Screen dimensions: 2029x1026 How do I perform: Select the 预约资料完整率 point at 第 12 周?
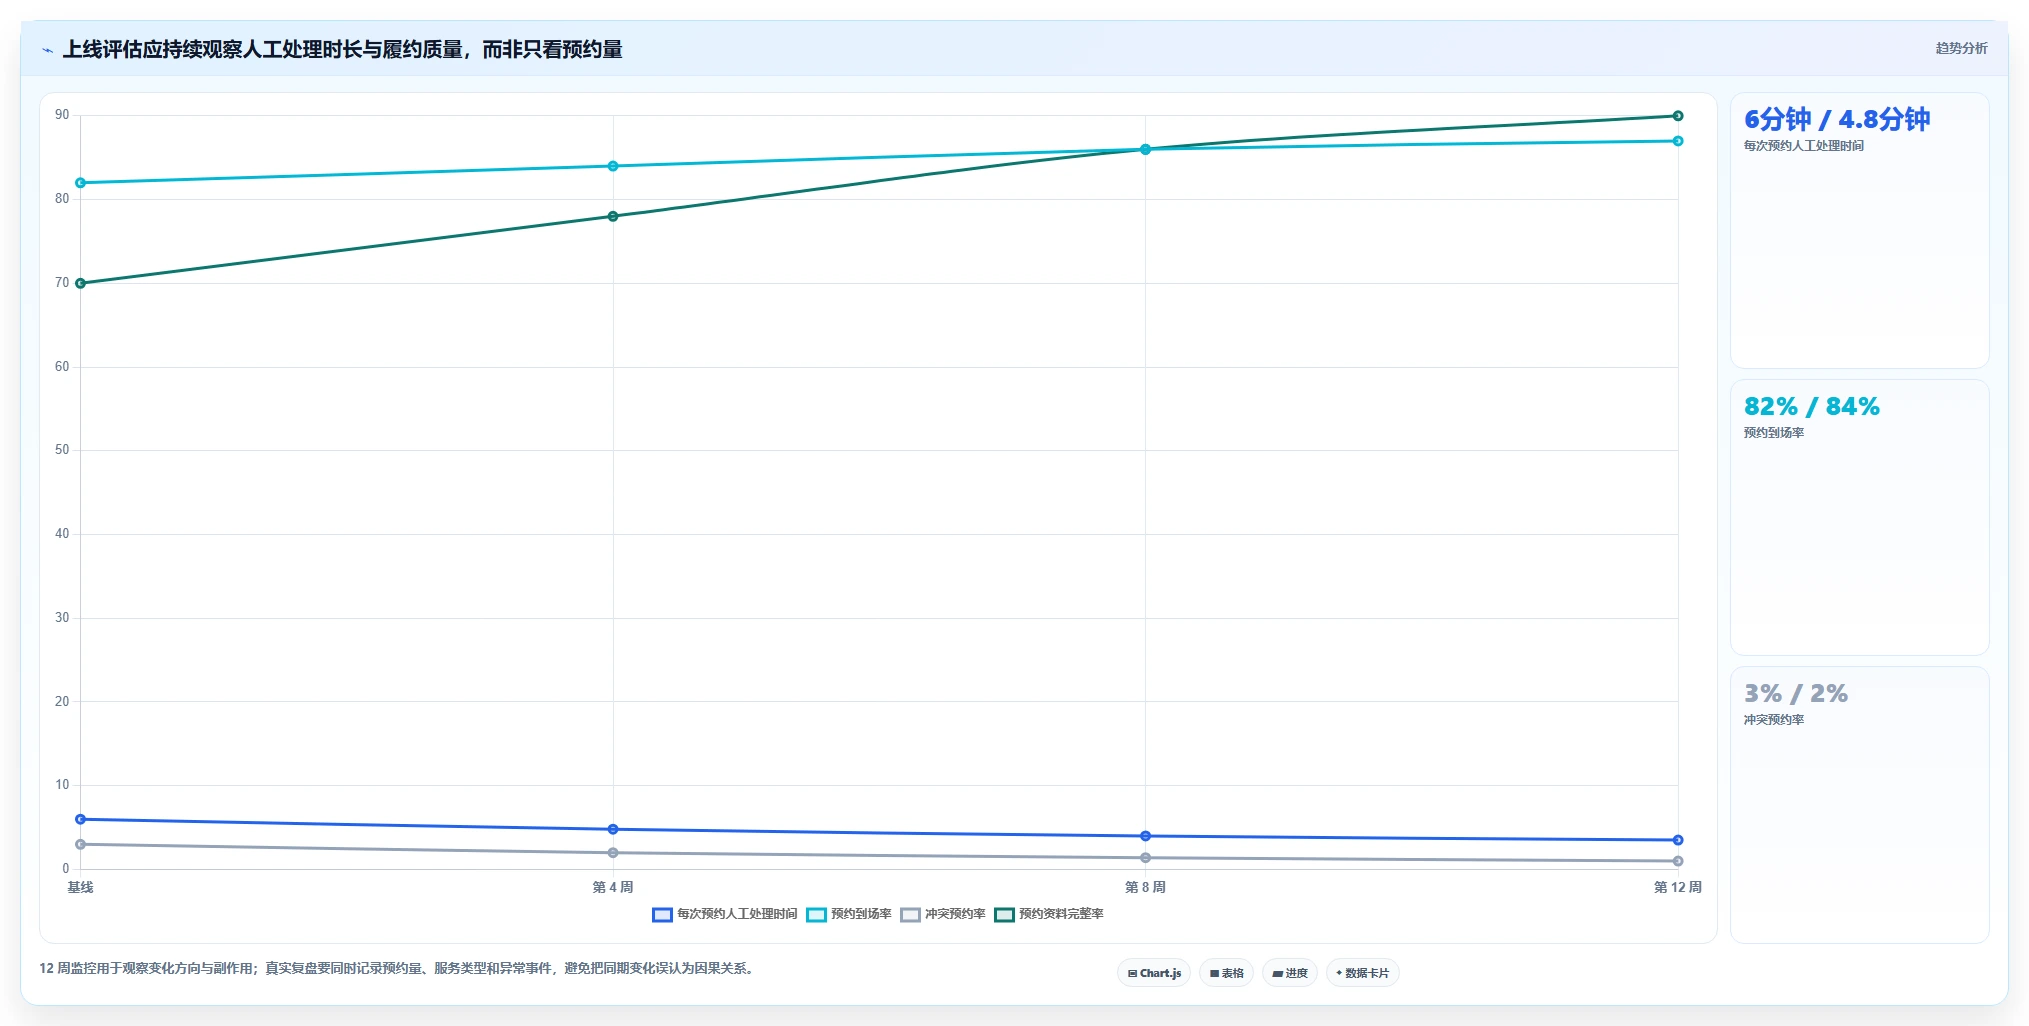click(1678, 116)
